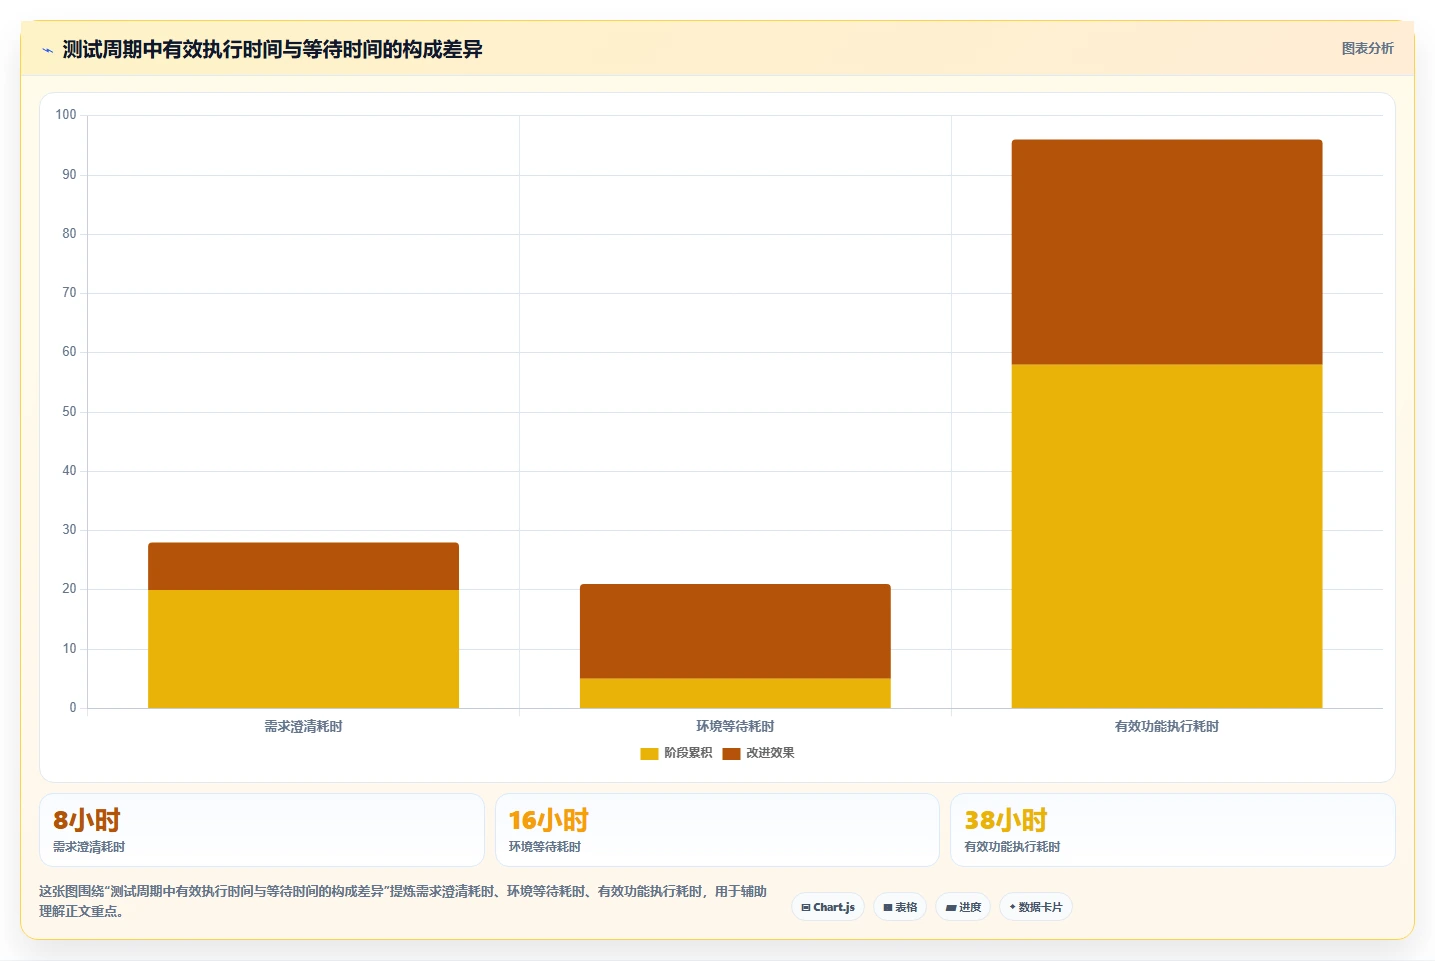
Task: Click the 100 y-axis tick label
Action: [66, 115]
